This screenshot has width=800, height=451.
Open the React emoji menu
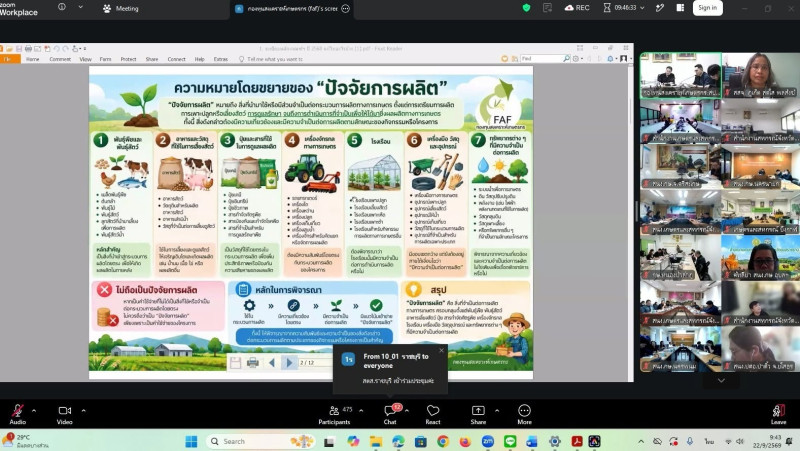[x=433, y=414]
